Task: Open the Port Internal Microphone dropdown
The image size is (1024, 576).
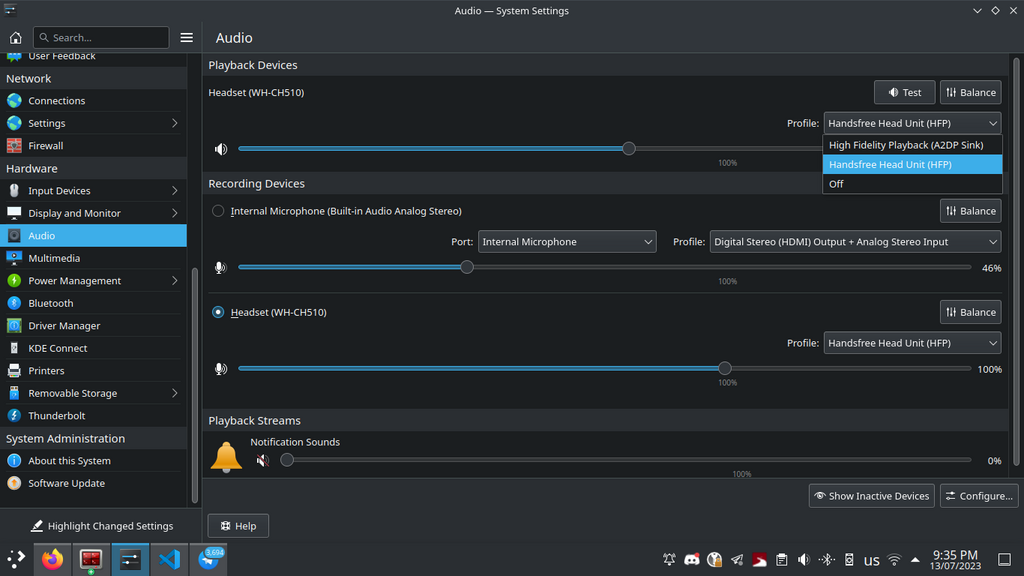Action: [x=566, y=242]
